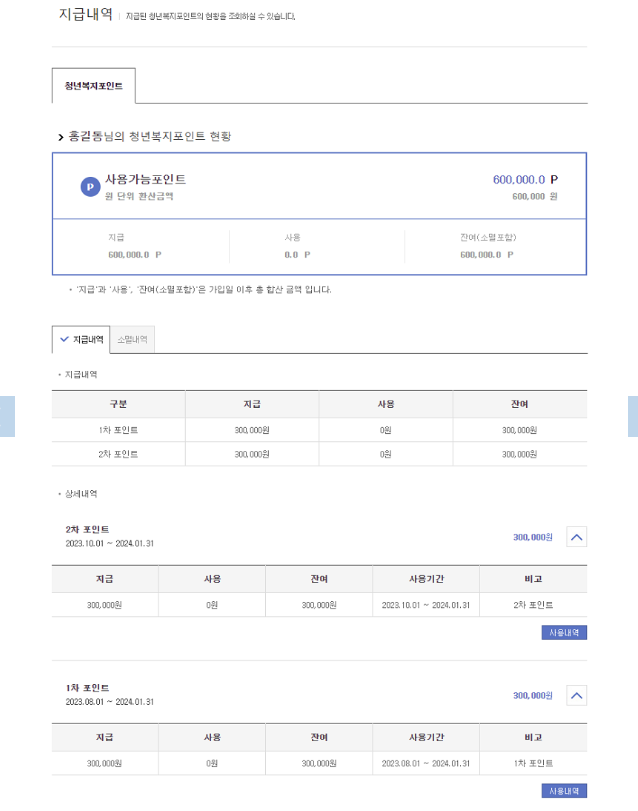This screenshot has width=638, height=811.
Task: Collapse the 1차 포인트 detail section
Action: pyautogui.click(x=576, y=696)
